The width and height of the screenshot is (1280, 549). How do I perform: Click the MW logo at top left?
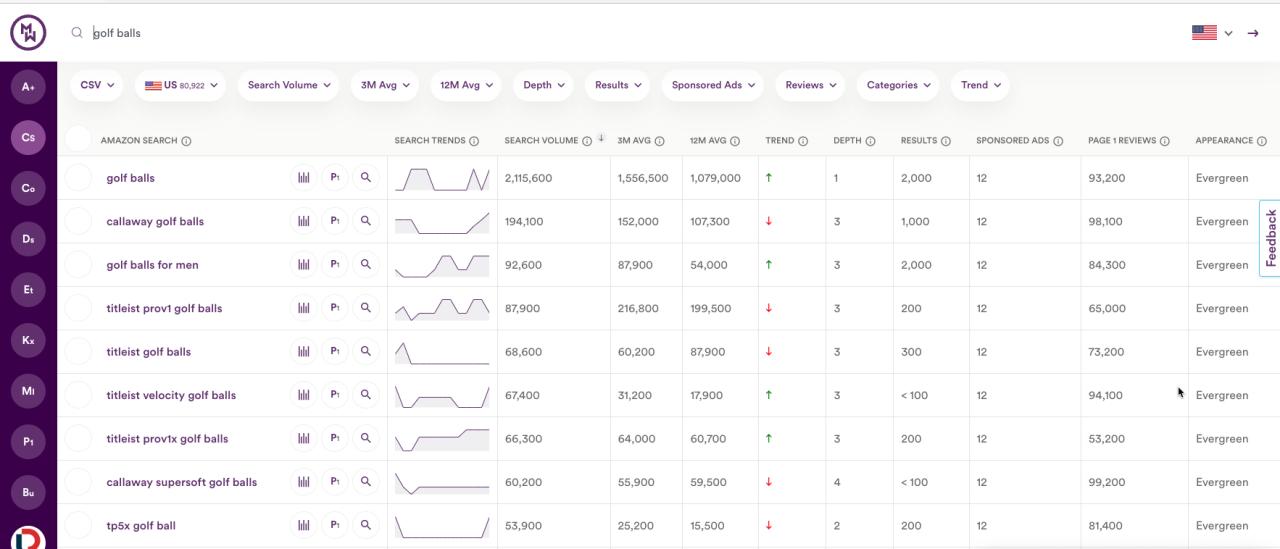pyautogui.click(x=28, y=33)
